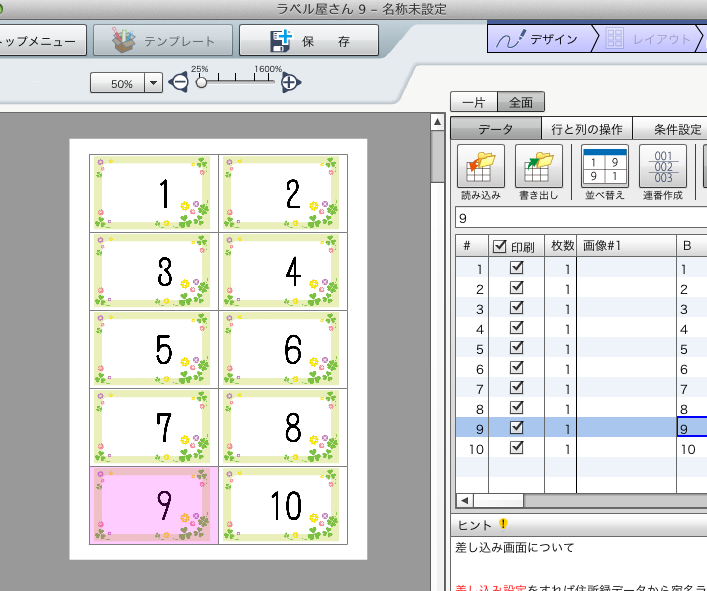Uncheck print checkbox for row 1
Viewport: 707px width, 591px height.
click(517, 268)
